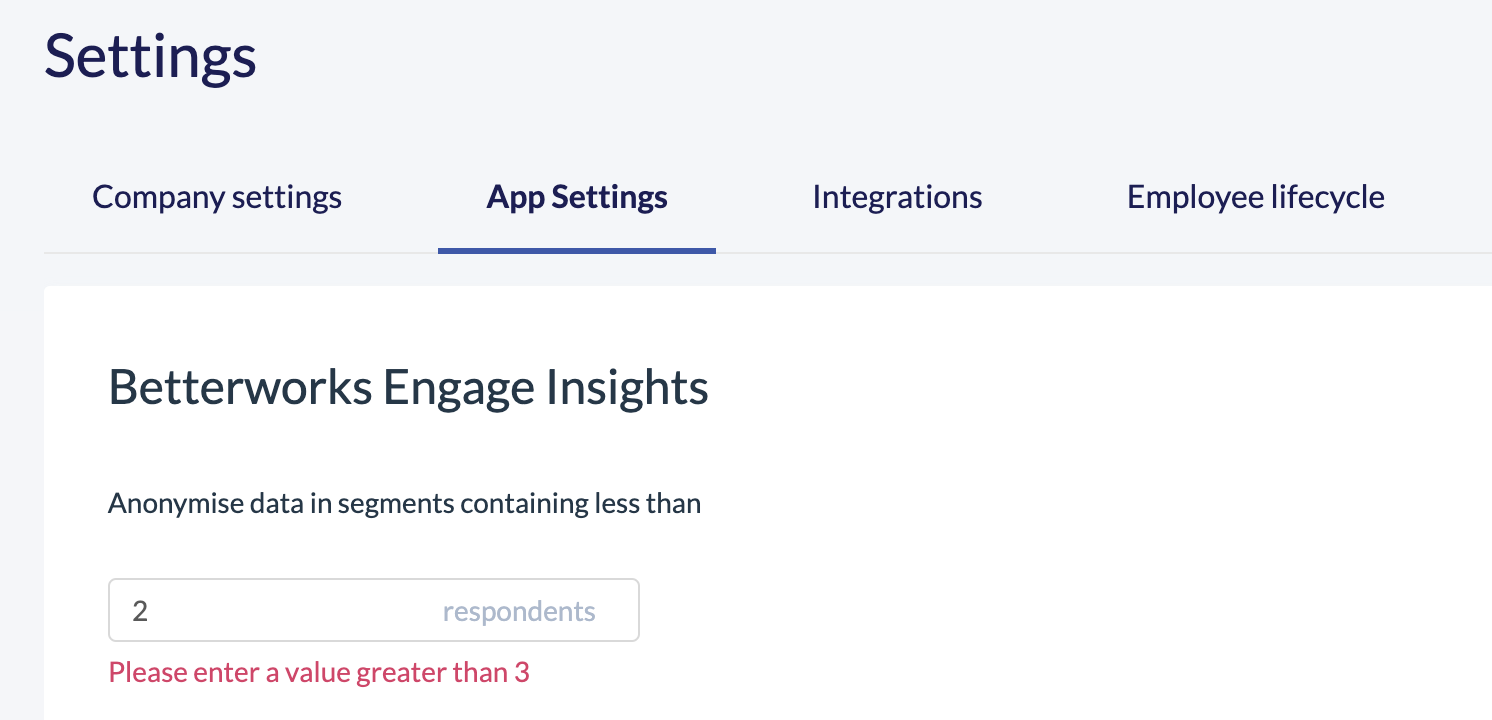This screenshot has height=720, width=1492.
Task: Open the Integrations tab
Action: pos(897,197)
